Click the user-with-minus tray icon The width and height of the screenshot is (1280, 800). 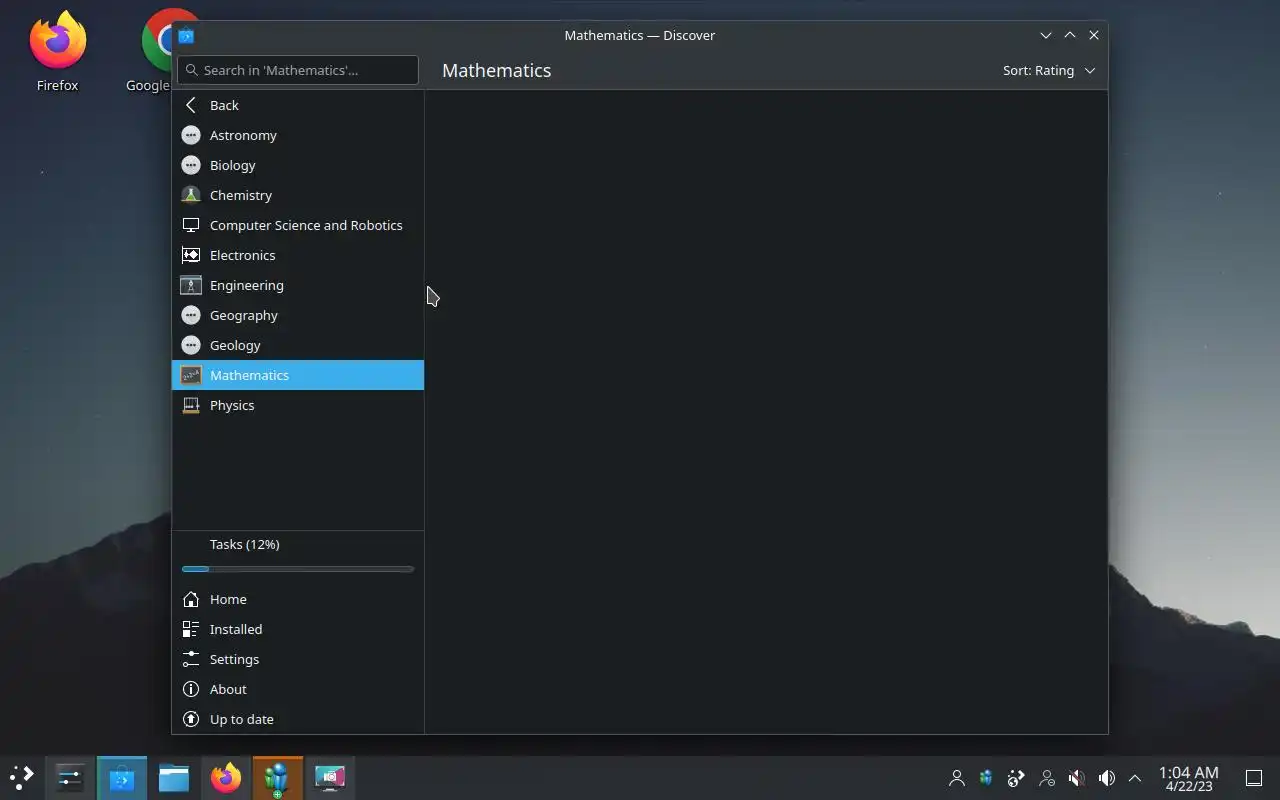coord(1047,778)
